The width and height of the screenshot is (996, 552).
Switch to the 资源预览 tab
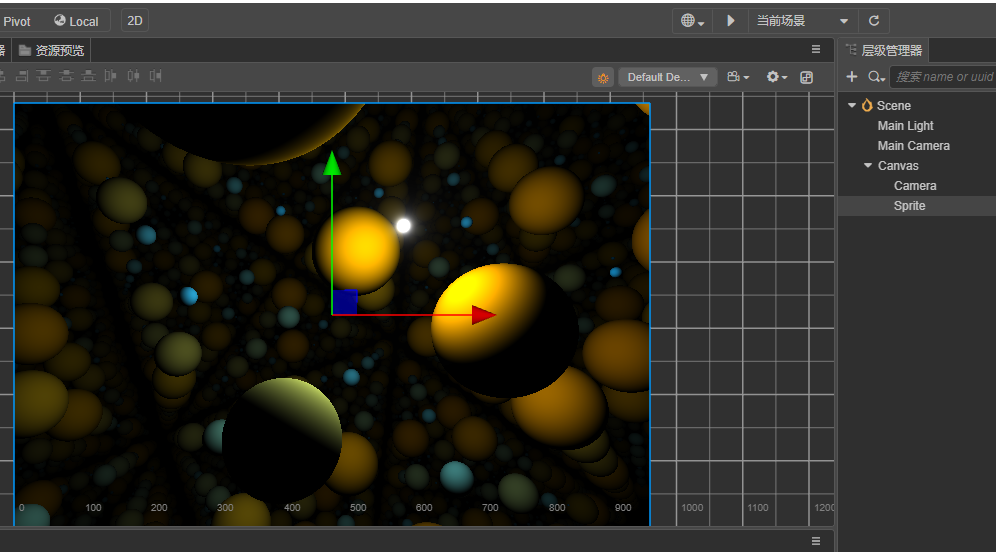[52, 50]
